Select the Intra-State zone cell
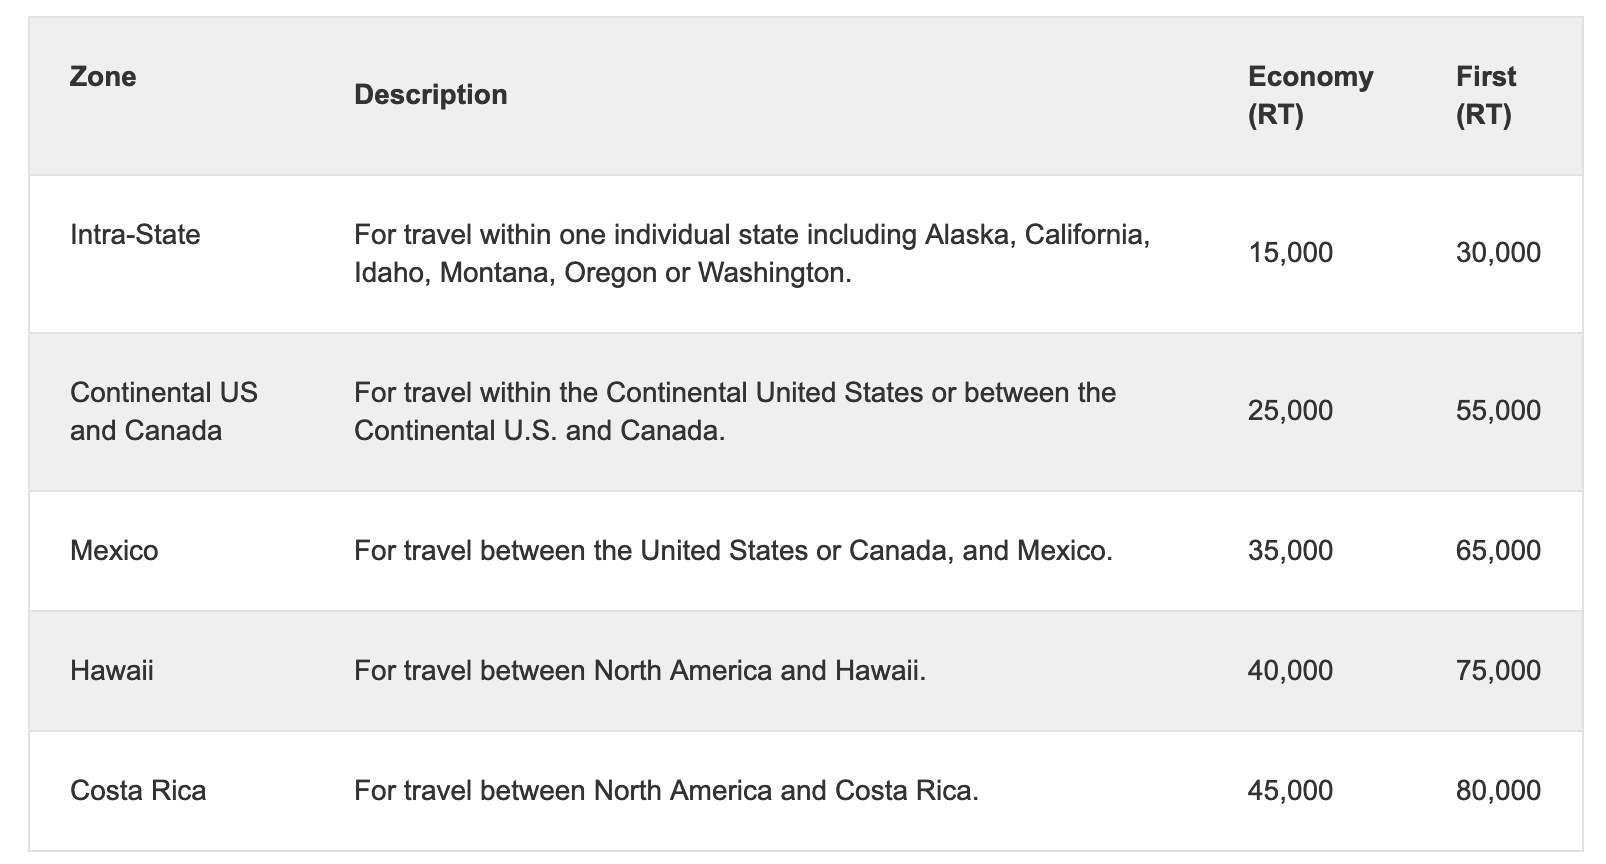 click(x=135, y=235)
